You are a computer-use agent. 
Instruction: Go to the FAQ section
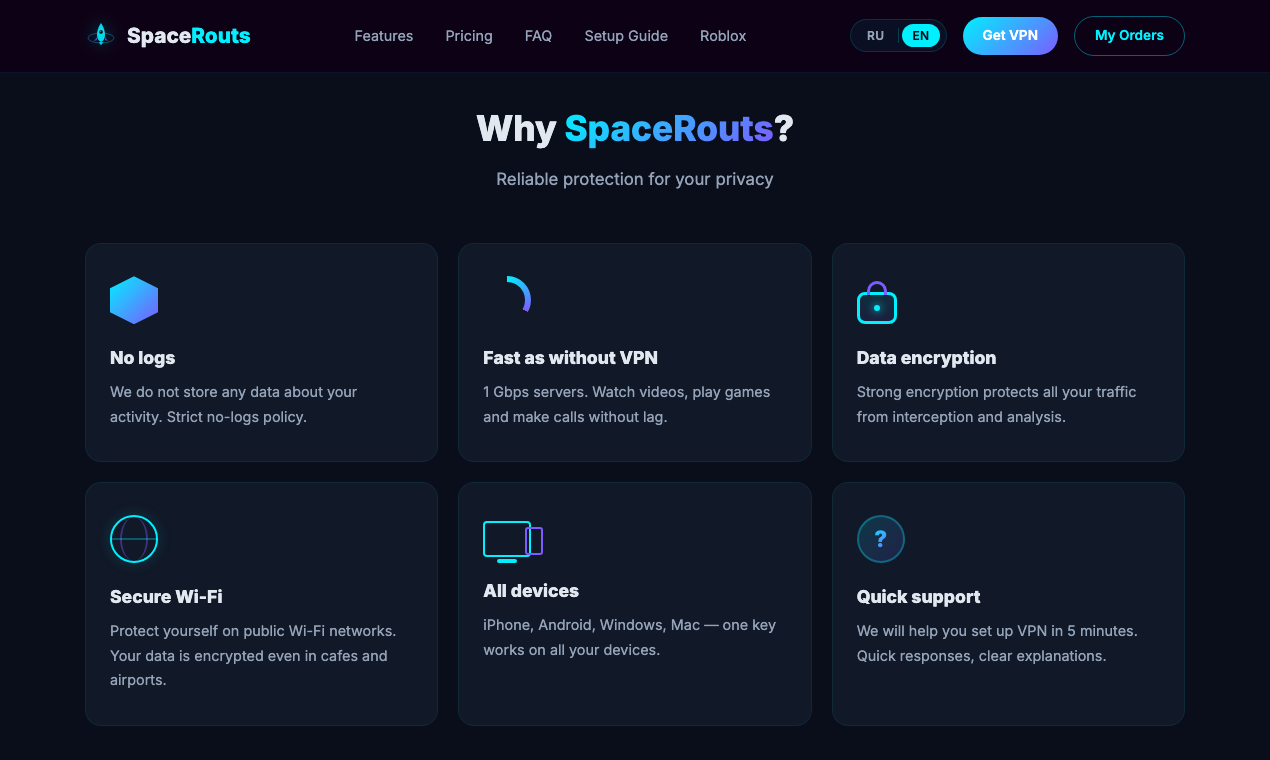point(538,36)
